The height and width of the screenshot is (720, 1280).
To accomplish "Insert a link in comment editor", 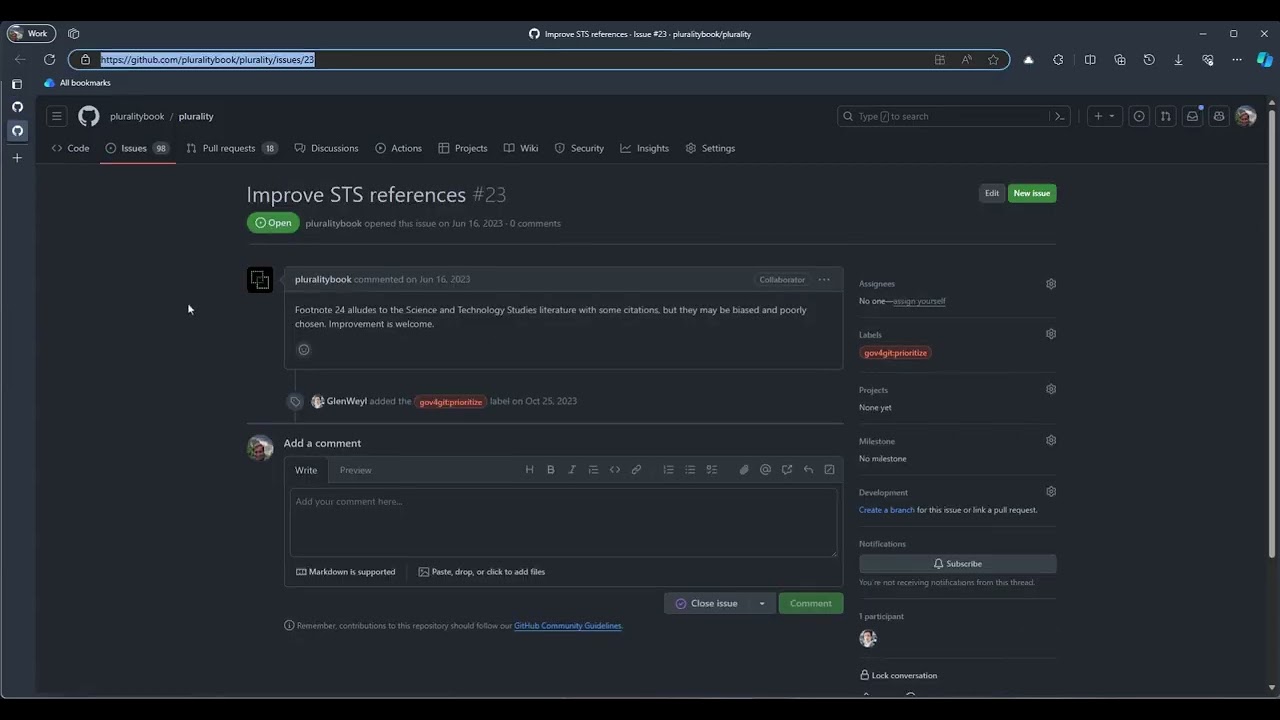I will click(x=636, y=470).
